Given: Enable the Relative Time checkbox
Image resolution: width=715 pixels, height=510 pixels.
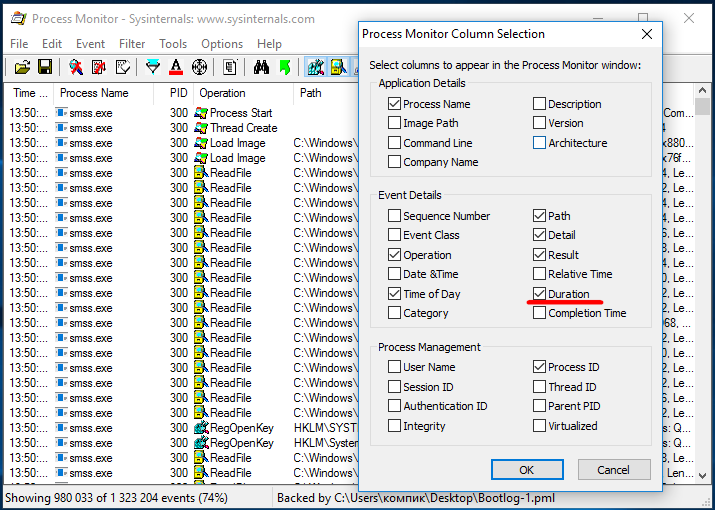Looking at the screenshot, I should point(539,274).
